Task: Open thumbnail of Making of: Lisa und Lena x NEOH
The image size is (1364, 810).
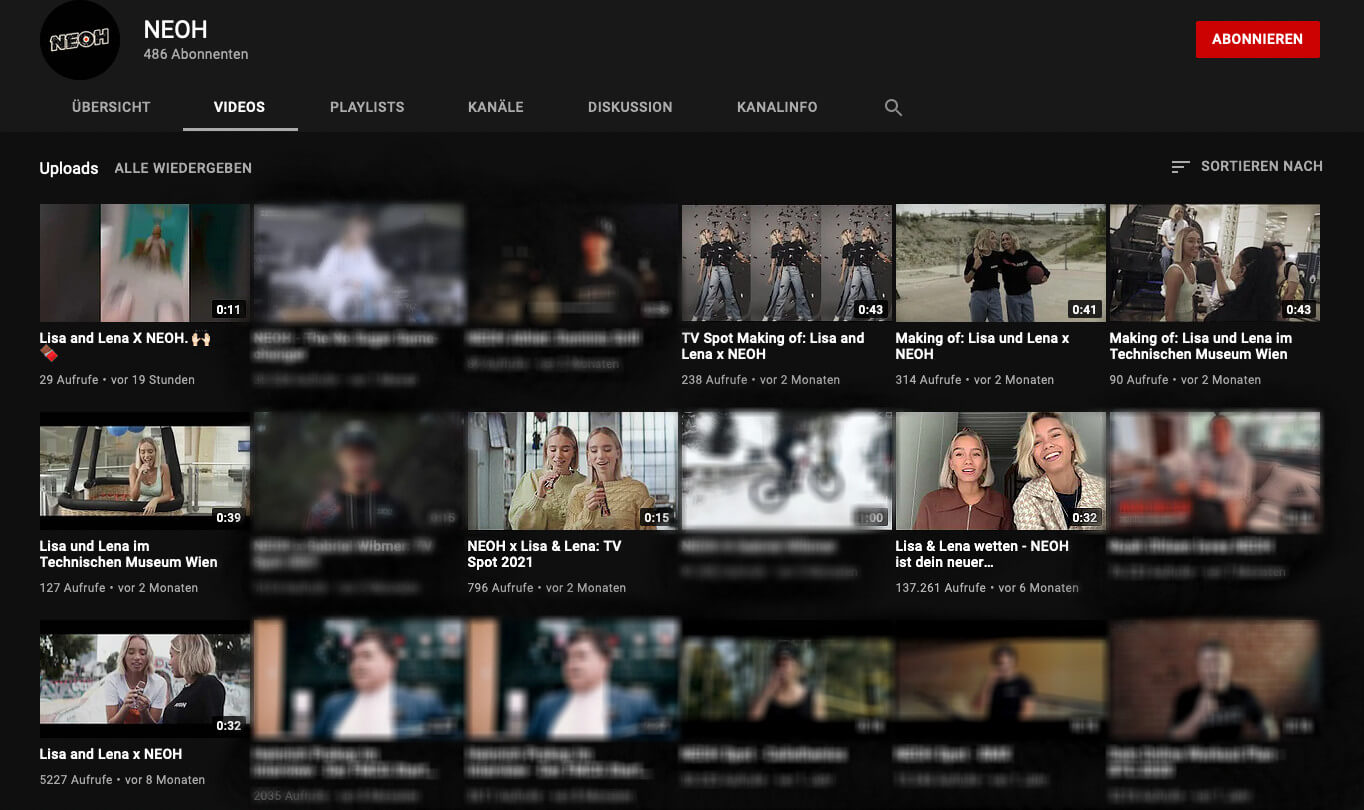Action: coord(1001,263)
